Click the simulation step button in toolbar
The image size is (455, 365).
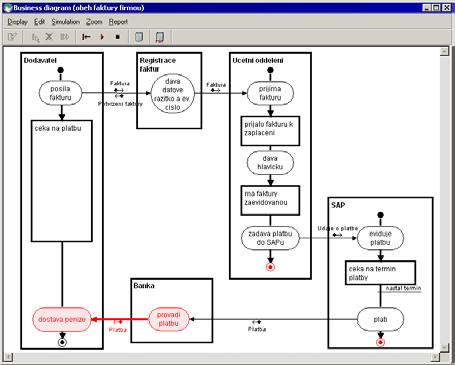(x=86, y=37)
